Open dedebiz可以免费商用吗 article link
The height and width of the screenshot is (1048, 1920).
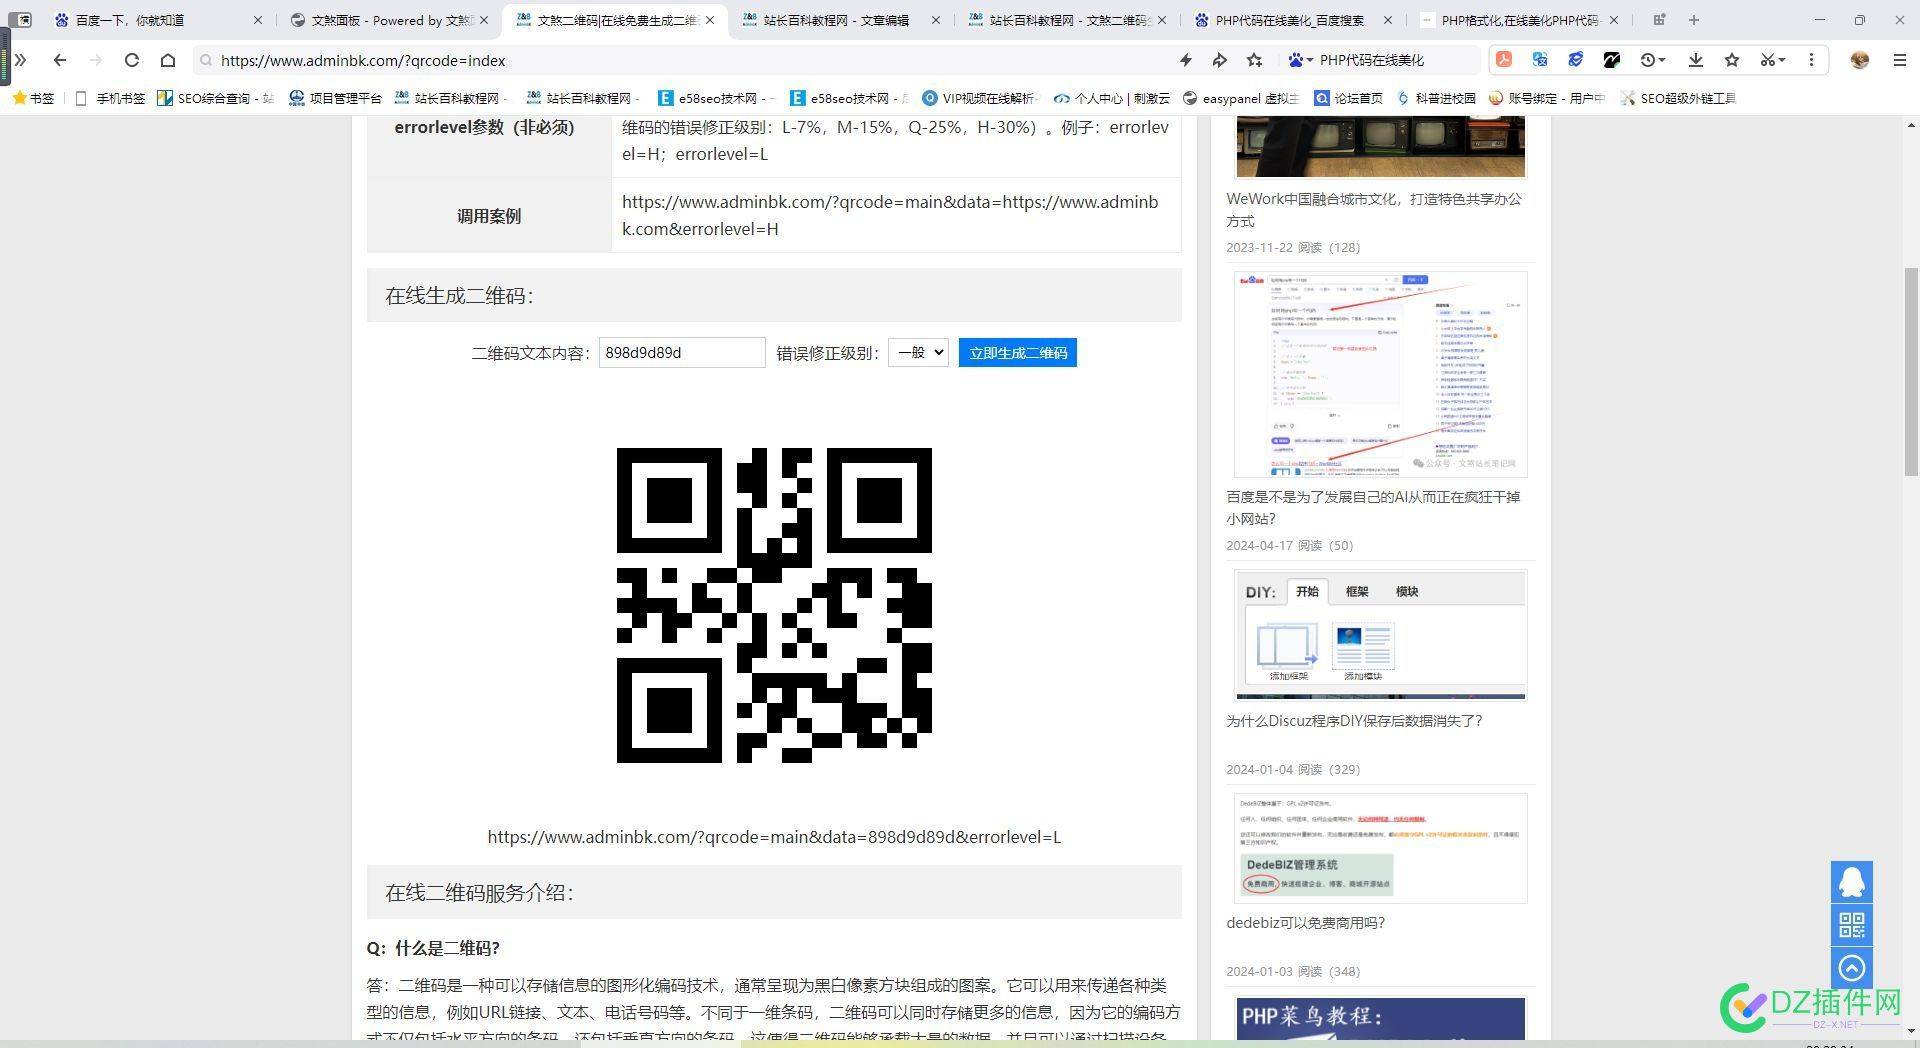click(1306, 923)
